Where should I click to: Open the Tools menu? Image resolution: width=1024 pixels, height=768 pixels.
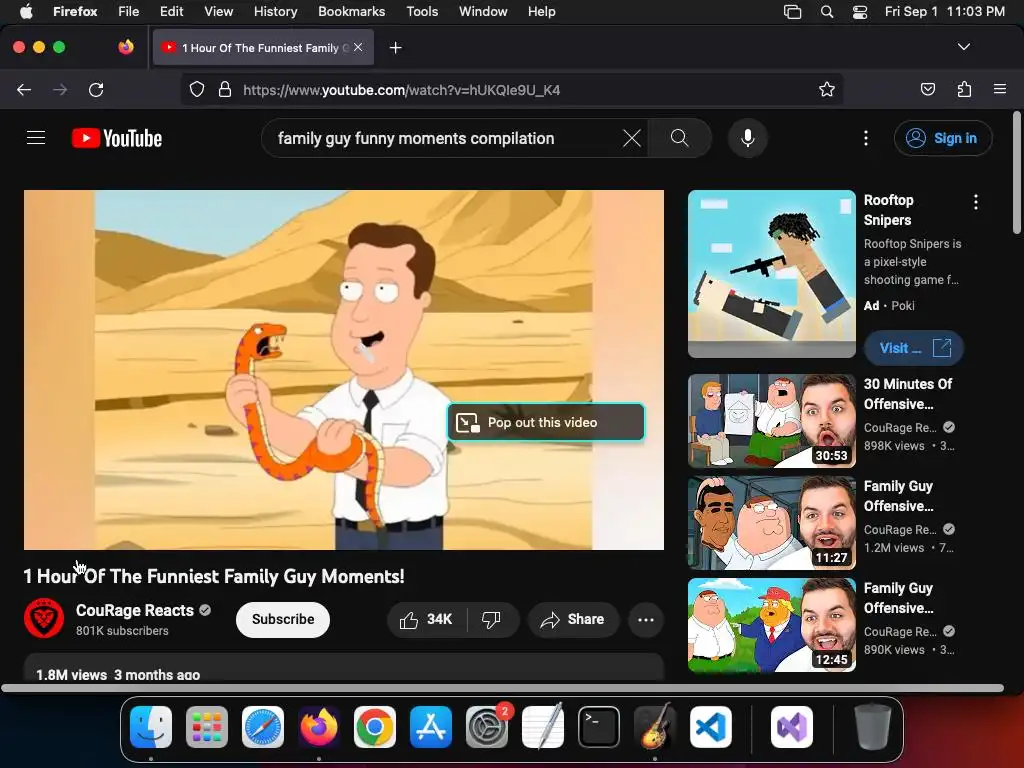pyautogui.click(x=422, y=11)
